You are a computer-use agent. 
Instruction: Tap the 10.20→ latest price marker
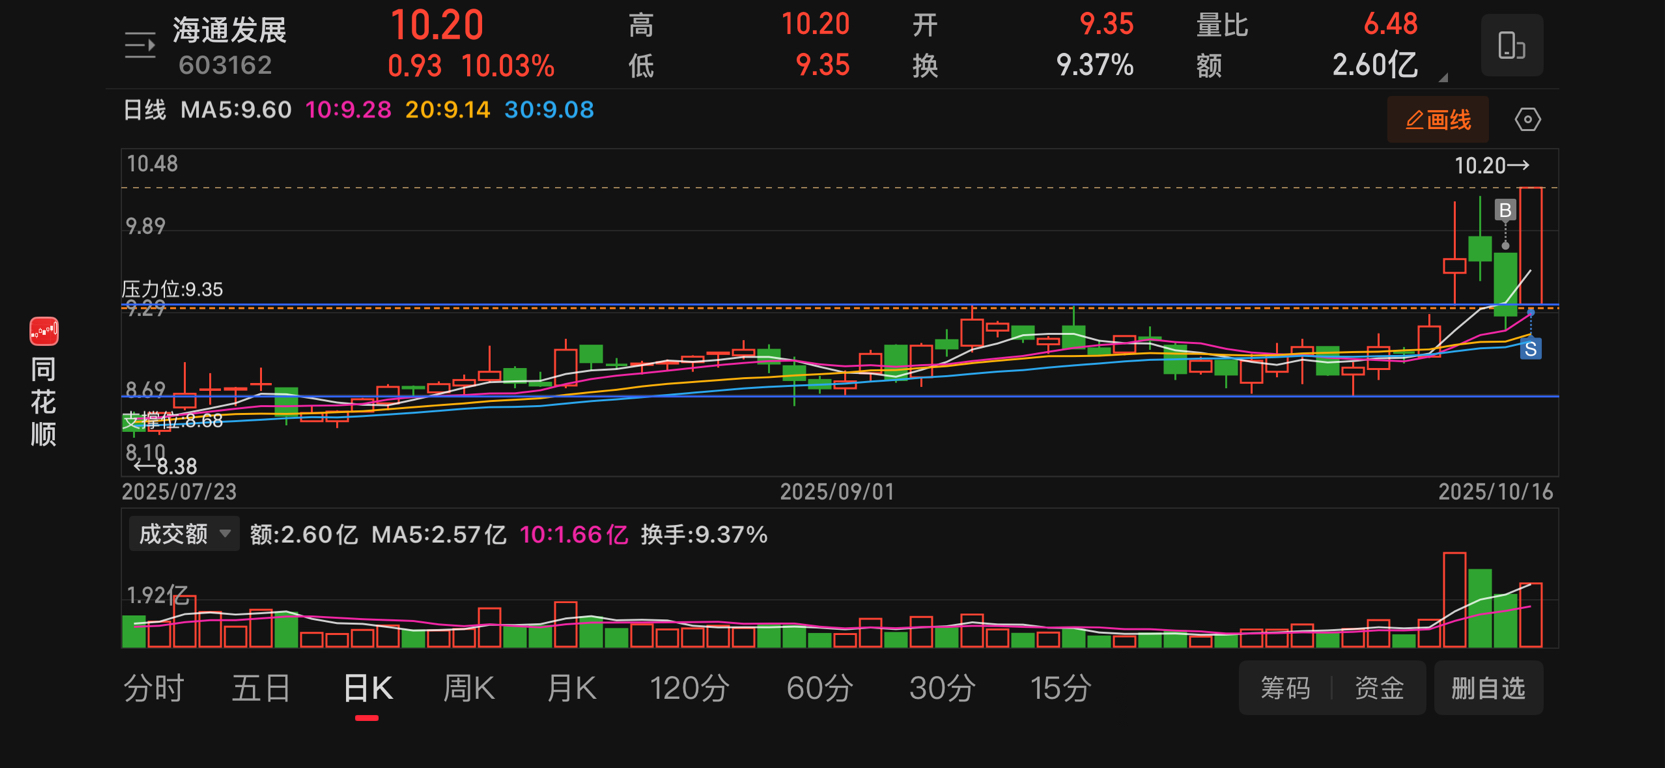click(x=1492, y=166)
